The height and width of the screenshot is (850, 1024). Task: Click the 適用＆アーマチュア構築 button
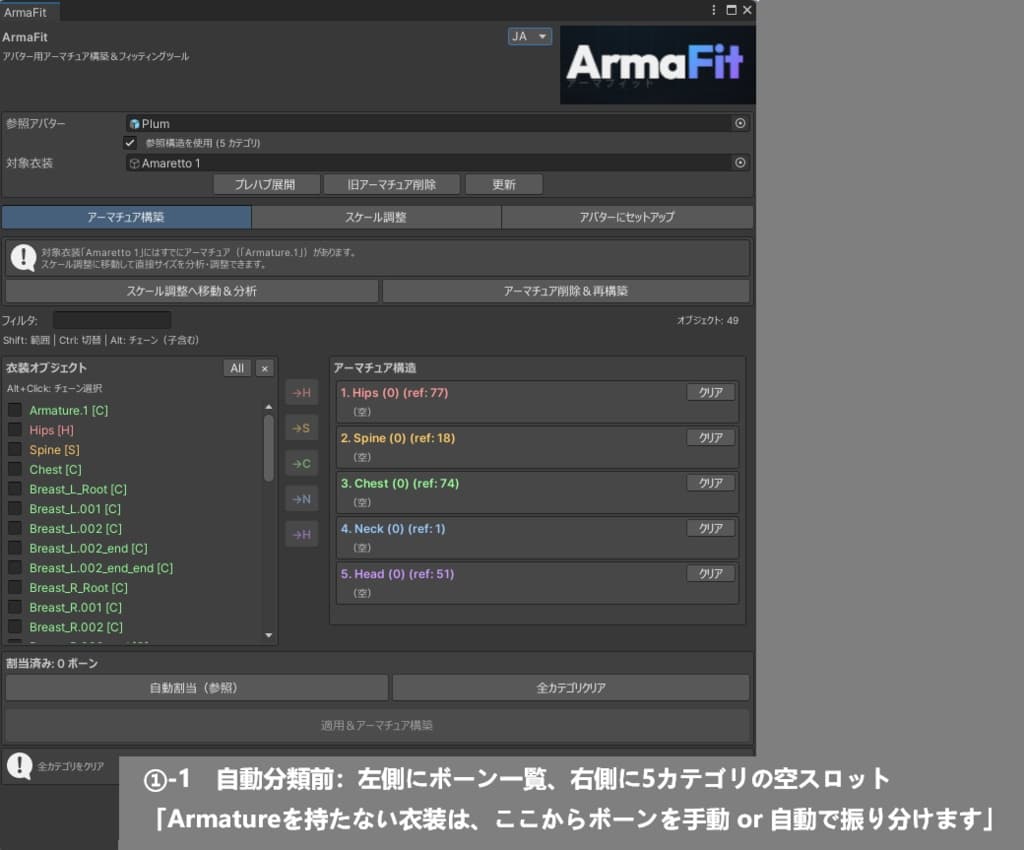[377, 725]
